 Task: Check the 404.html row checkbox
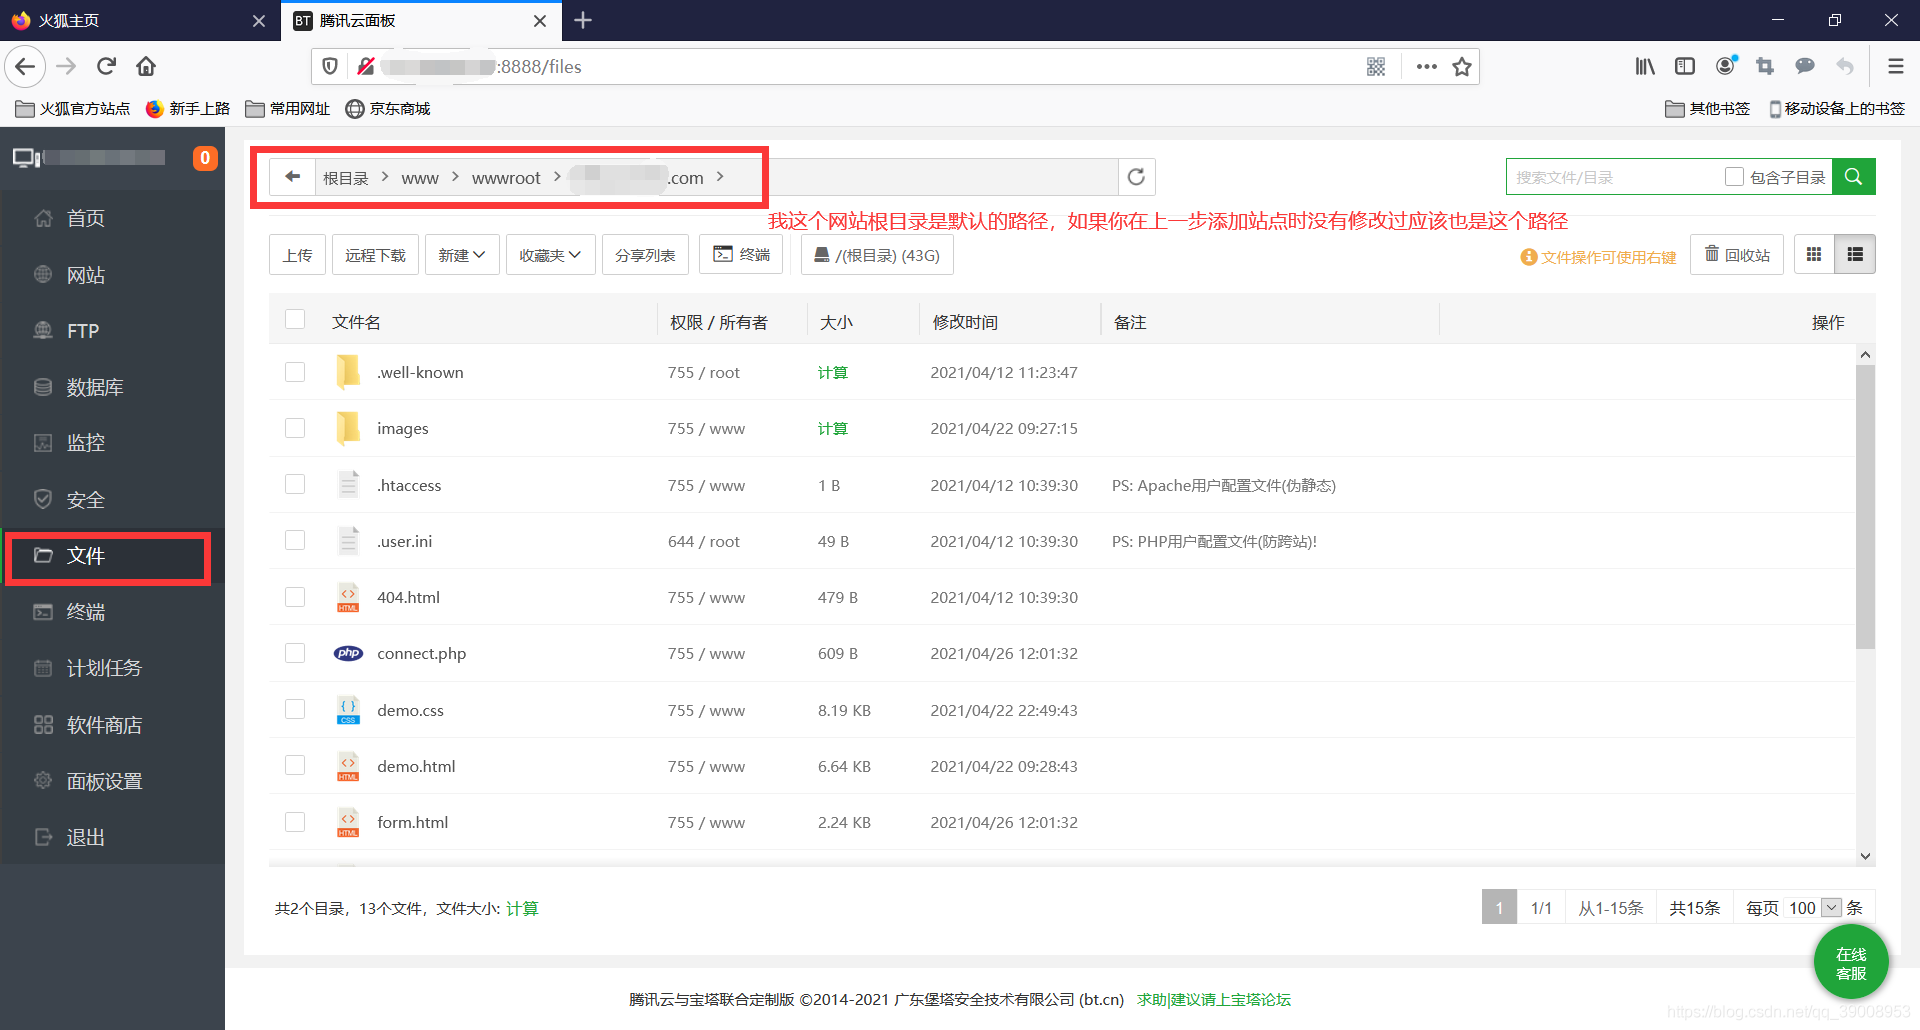(x=295, y=597)
